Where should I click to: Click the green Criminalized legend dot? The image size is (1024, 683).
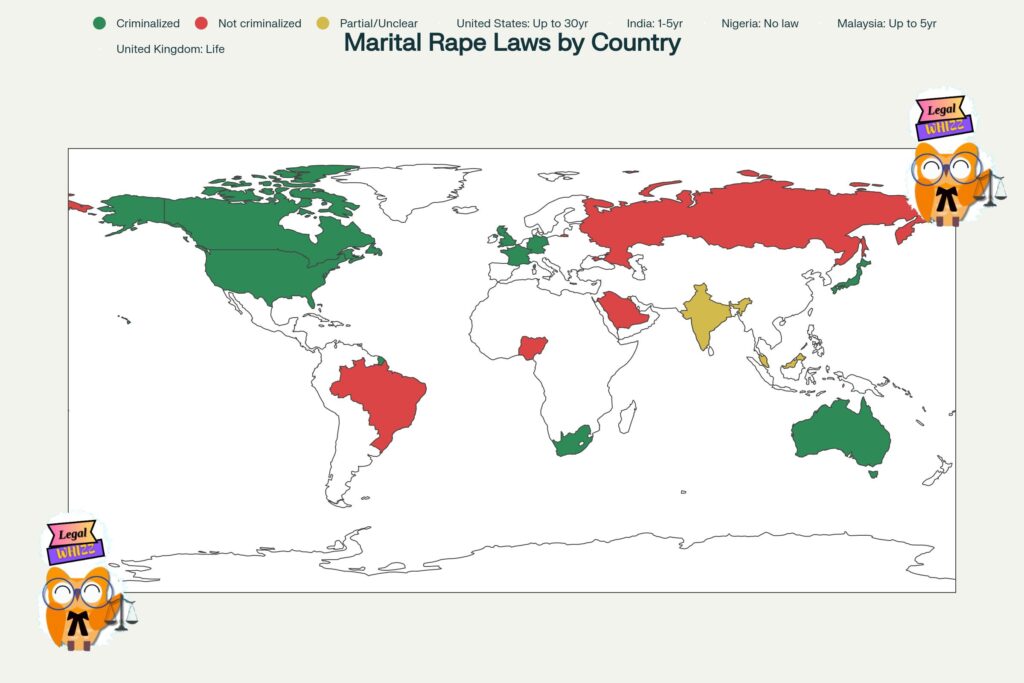[99, 23]
